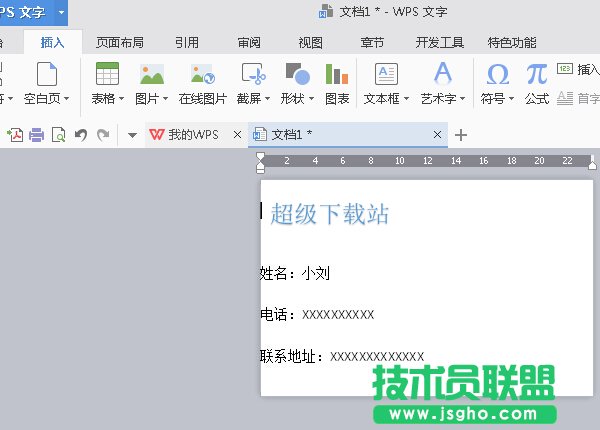Open Online Pictures (在线图片)

(x=202, y=75)
